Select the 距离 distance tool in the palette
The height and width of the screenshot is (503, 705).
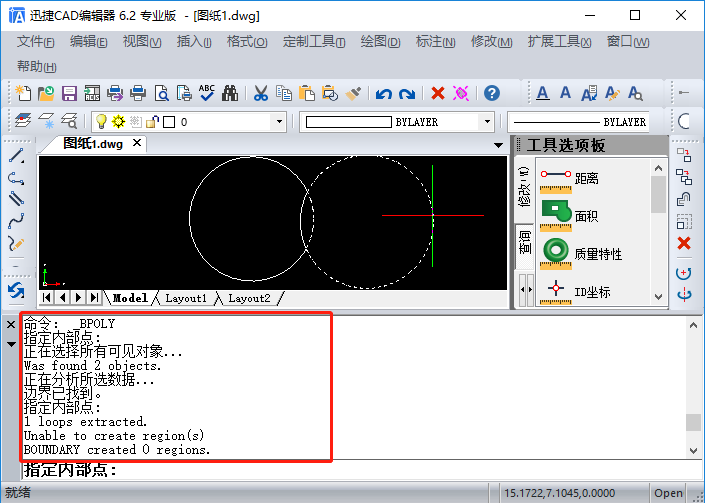coord(570,179)
